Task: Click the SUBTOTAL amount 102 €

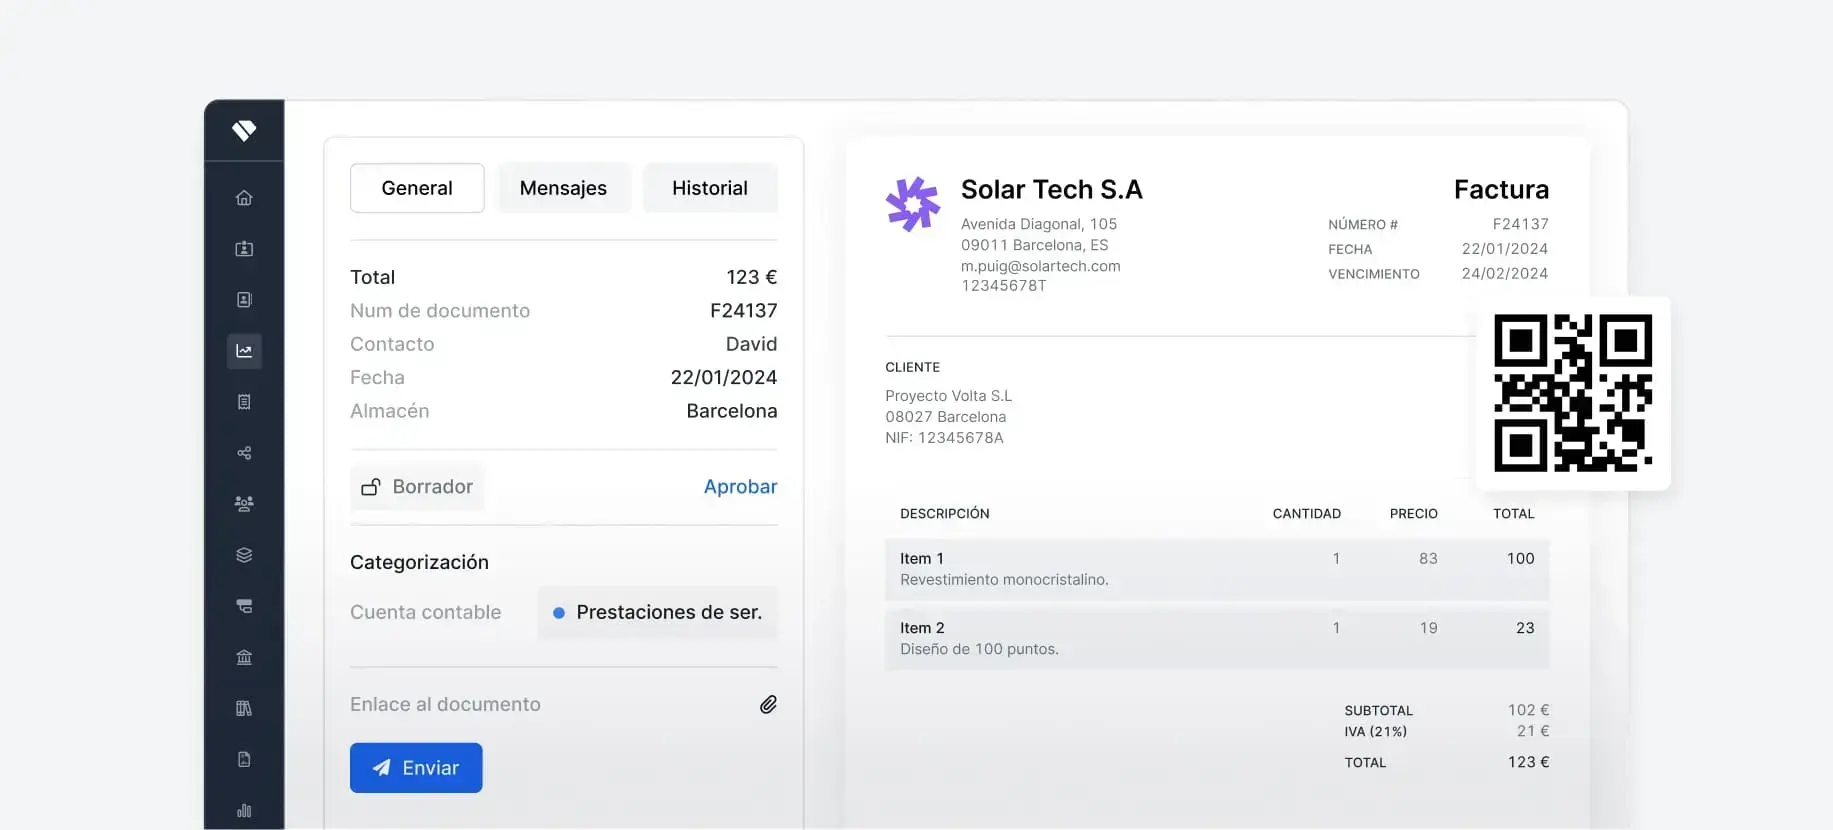Action: coord(1528,710)
